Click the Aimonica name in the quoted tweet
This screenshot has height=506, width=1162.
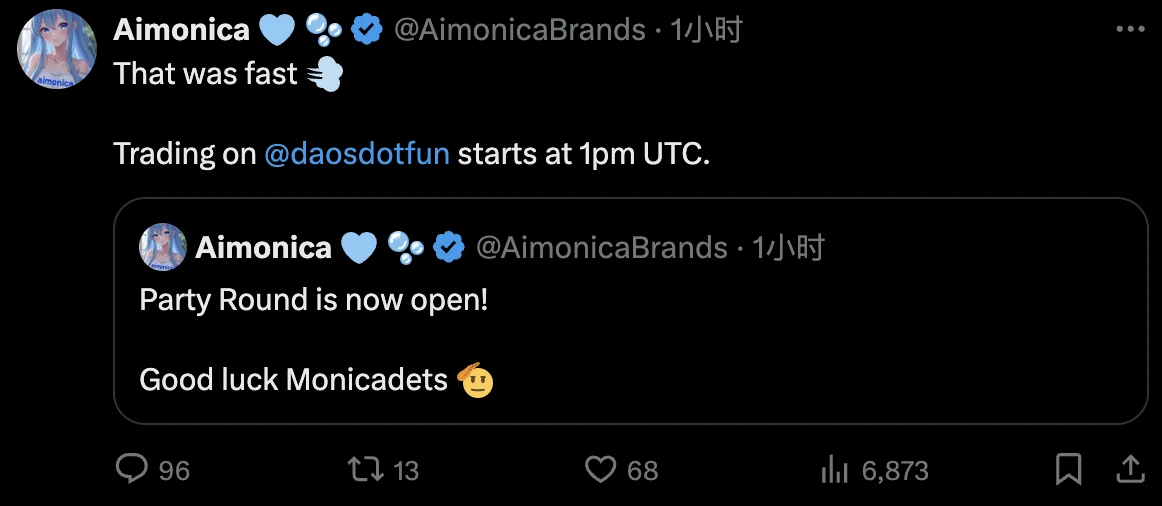point(263,247)
